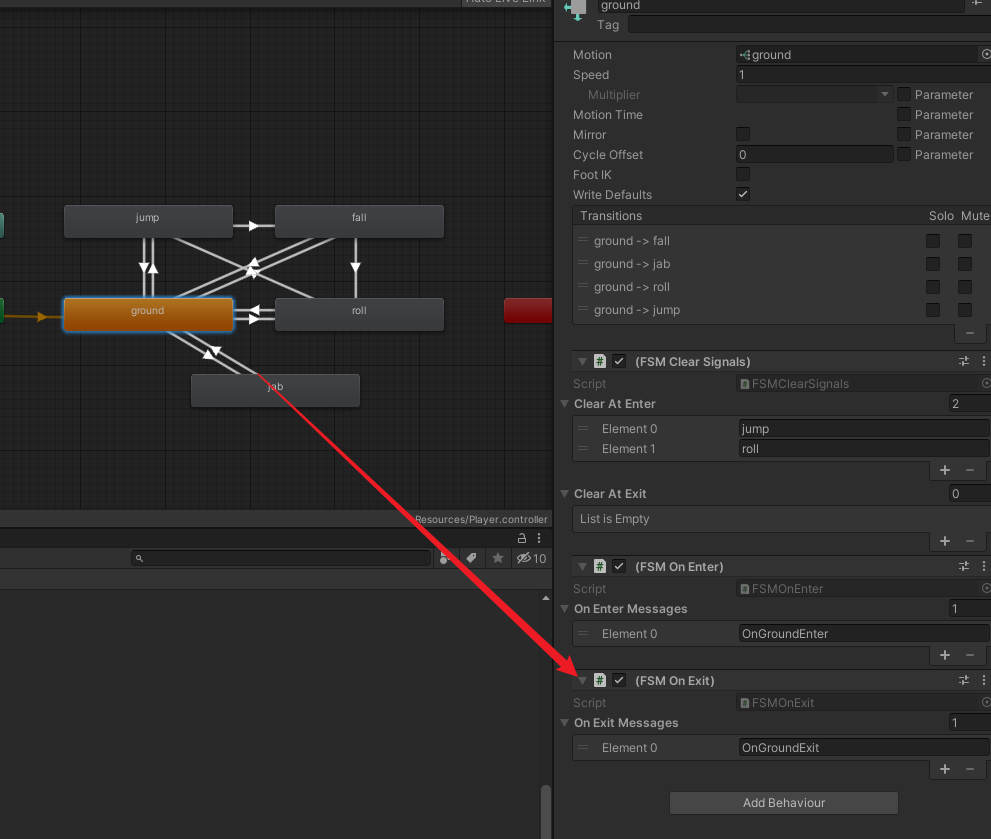Click the lower panel scrollbar up arrow
Screen dimensions: 991x839
point(545,597)
